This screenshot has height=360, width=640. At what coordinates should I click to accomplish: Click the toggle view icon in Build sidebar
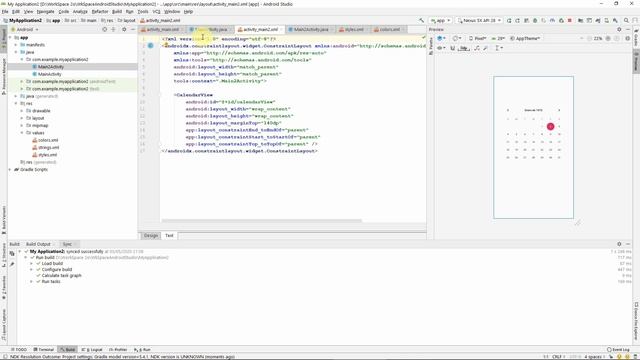(12, 254)
